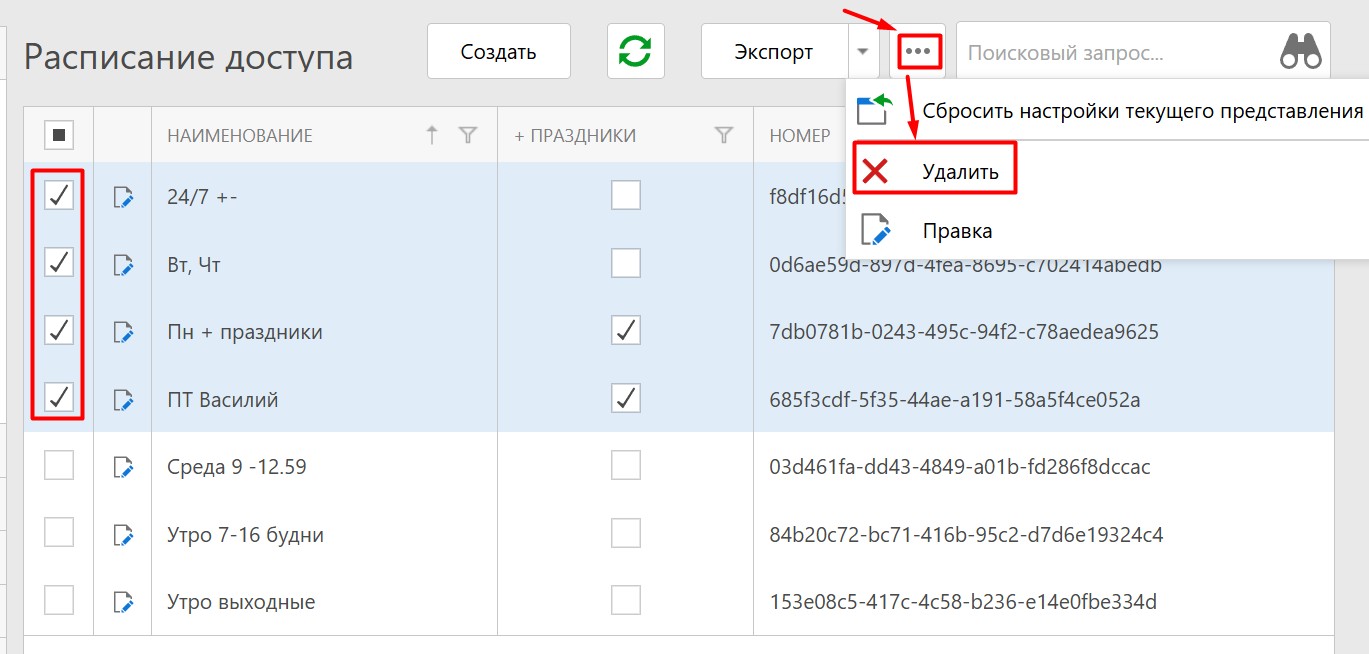Image resolution: width=1369 pixels, height=654 pixels.
Task: Click the reset-view icon beside Сбросить настройки
Action: coord(874,110)
